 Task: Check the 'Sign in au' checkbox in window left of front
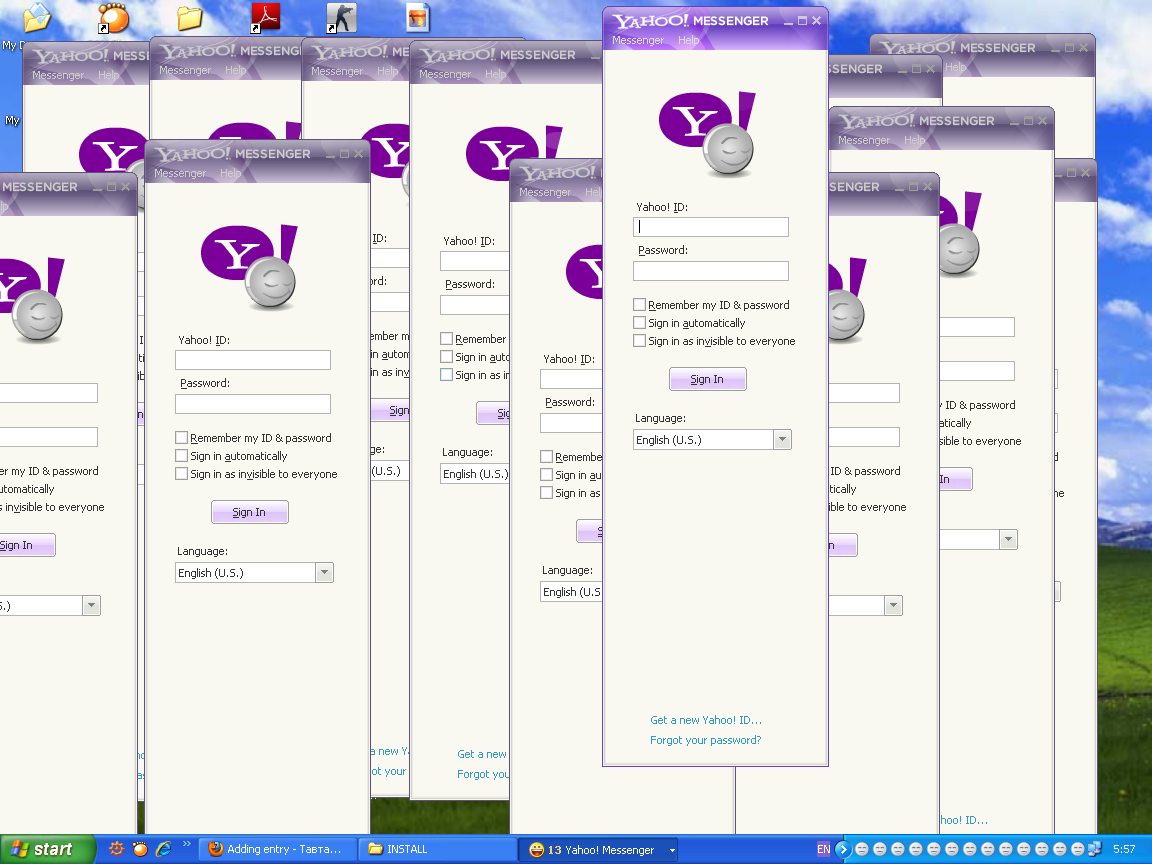point(547,475)
